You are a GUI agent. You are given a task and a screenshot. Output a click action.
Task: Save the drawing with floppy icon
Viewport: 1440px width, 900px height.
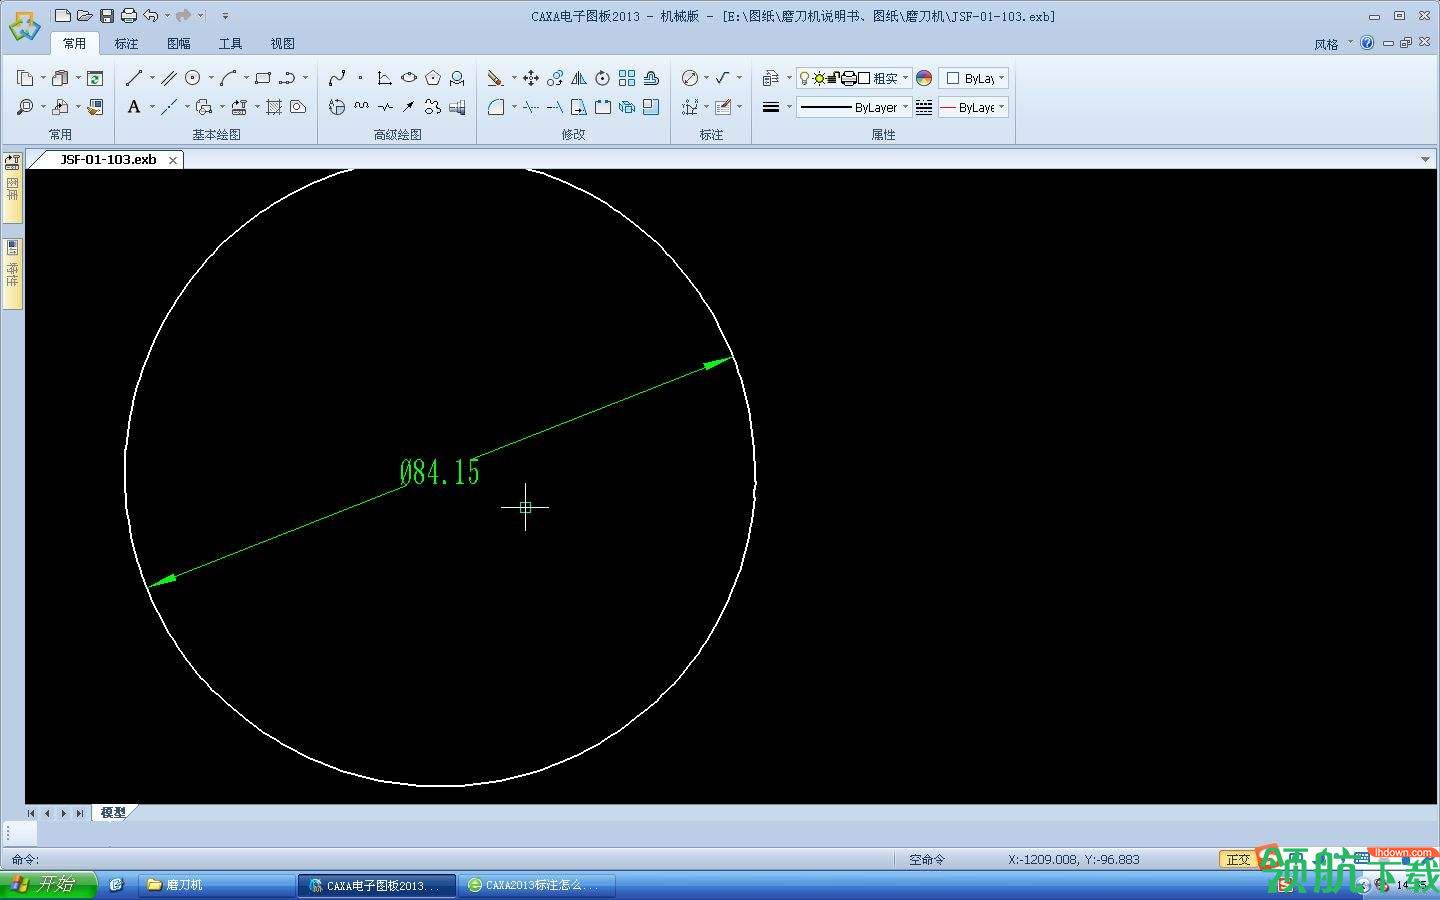107,15
